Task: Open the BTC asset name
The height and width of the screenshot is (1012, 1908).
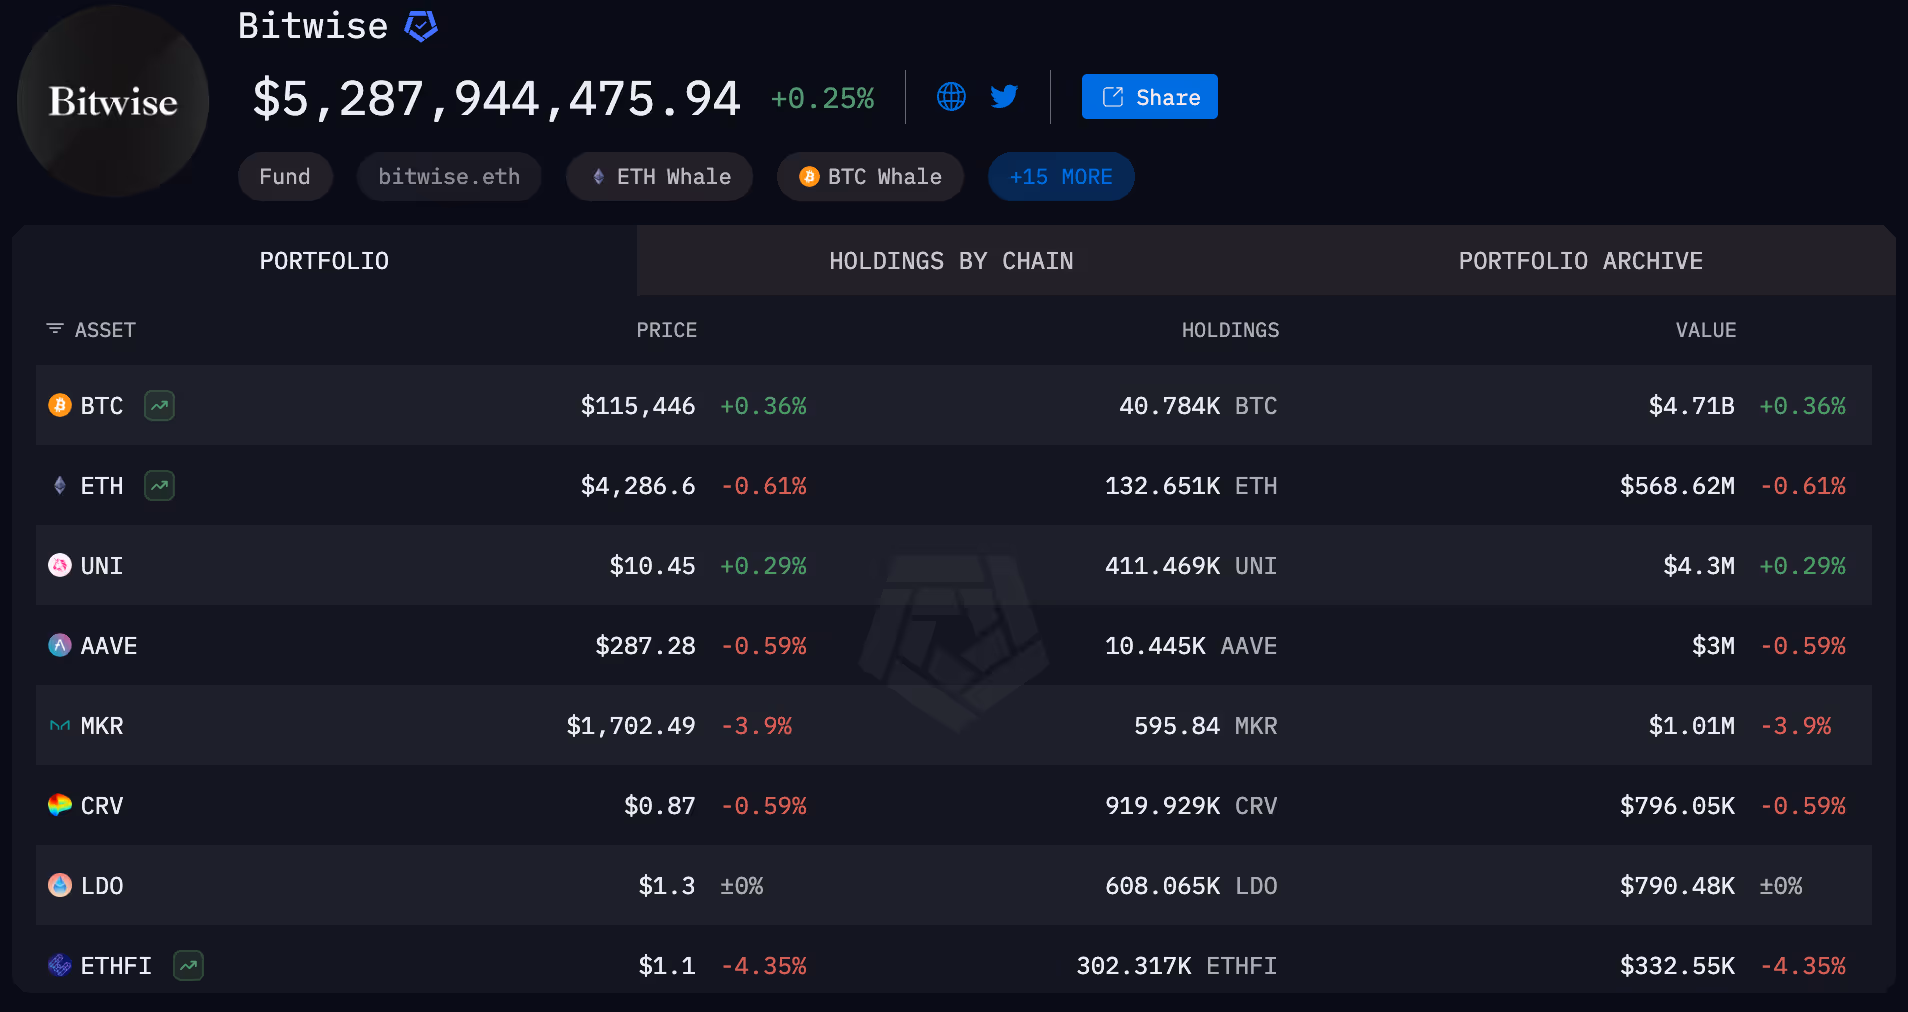Action: (x=102, y=406)
